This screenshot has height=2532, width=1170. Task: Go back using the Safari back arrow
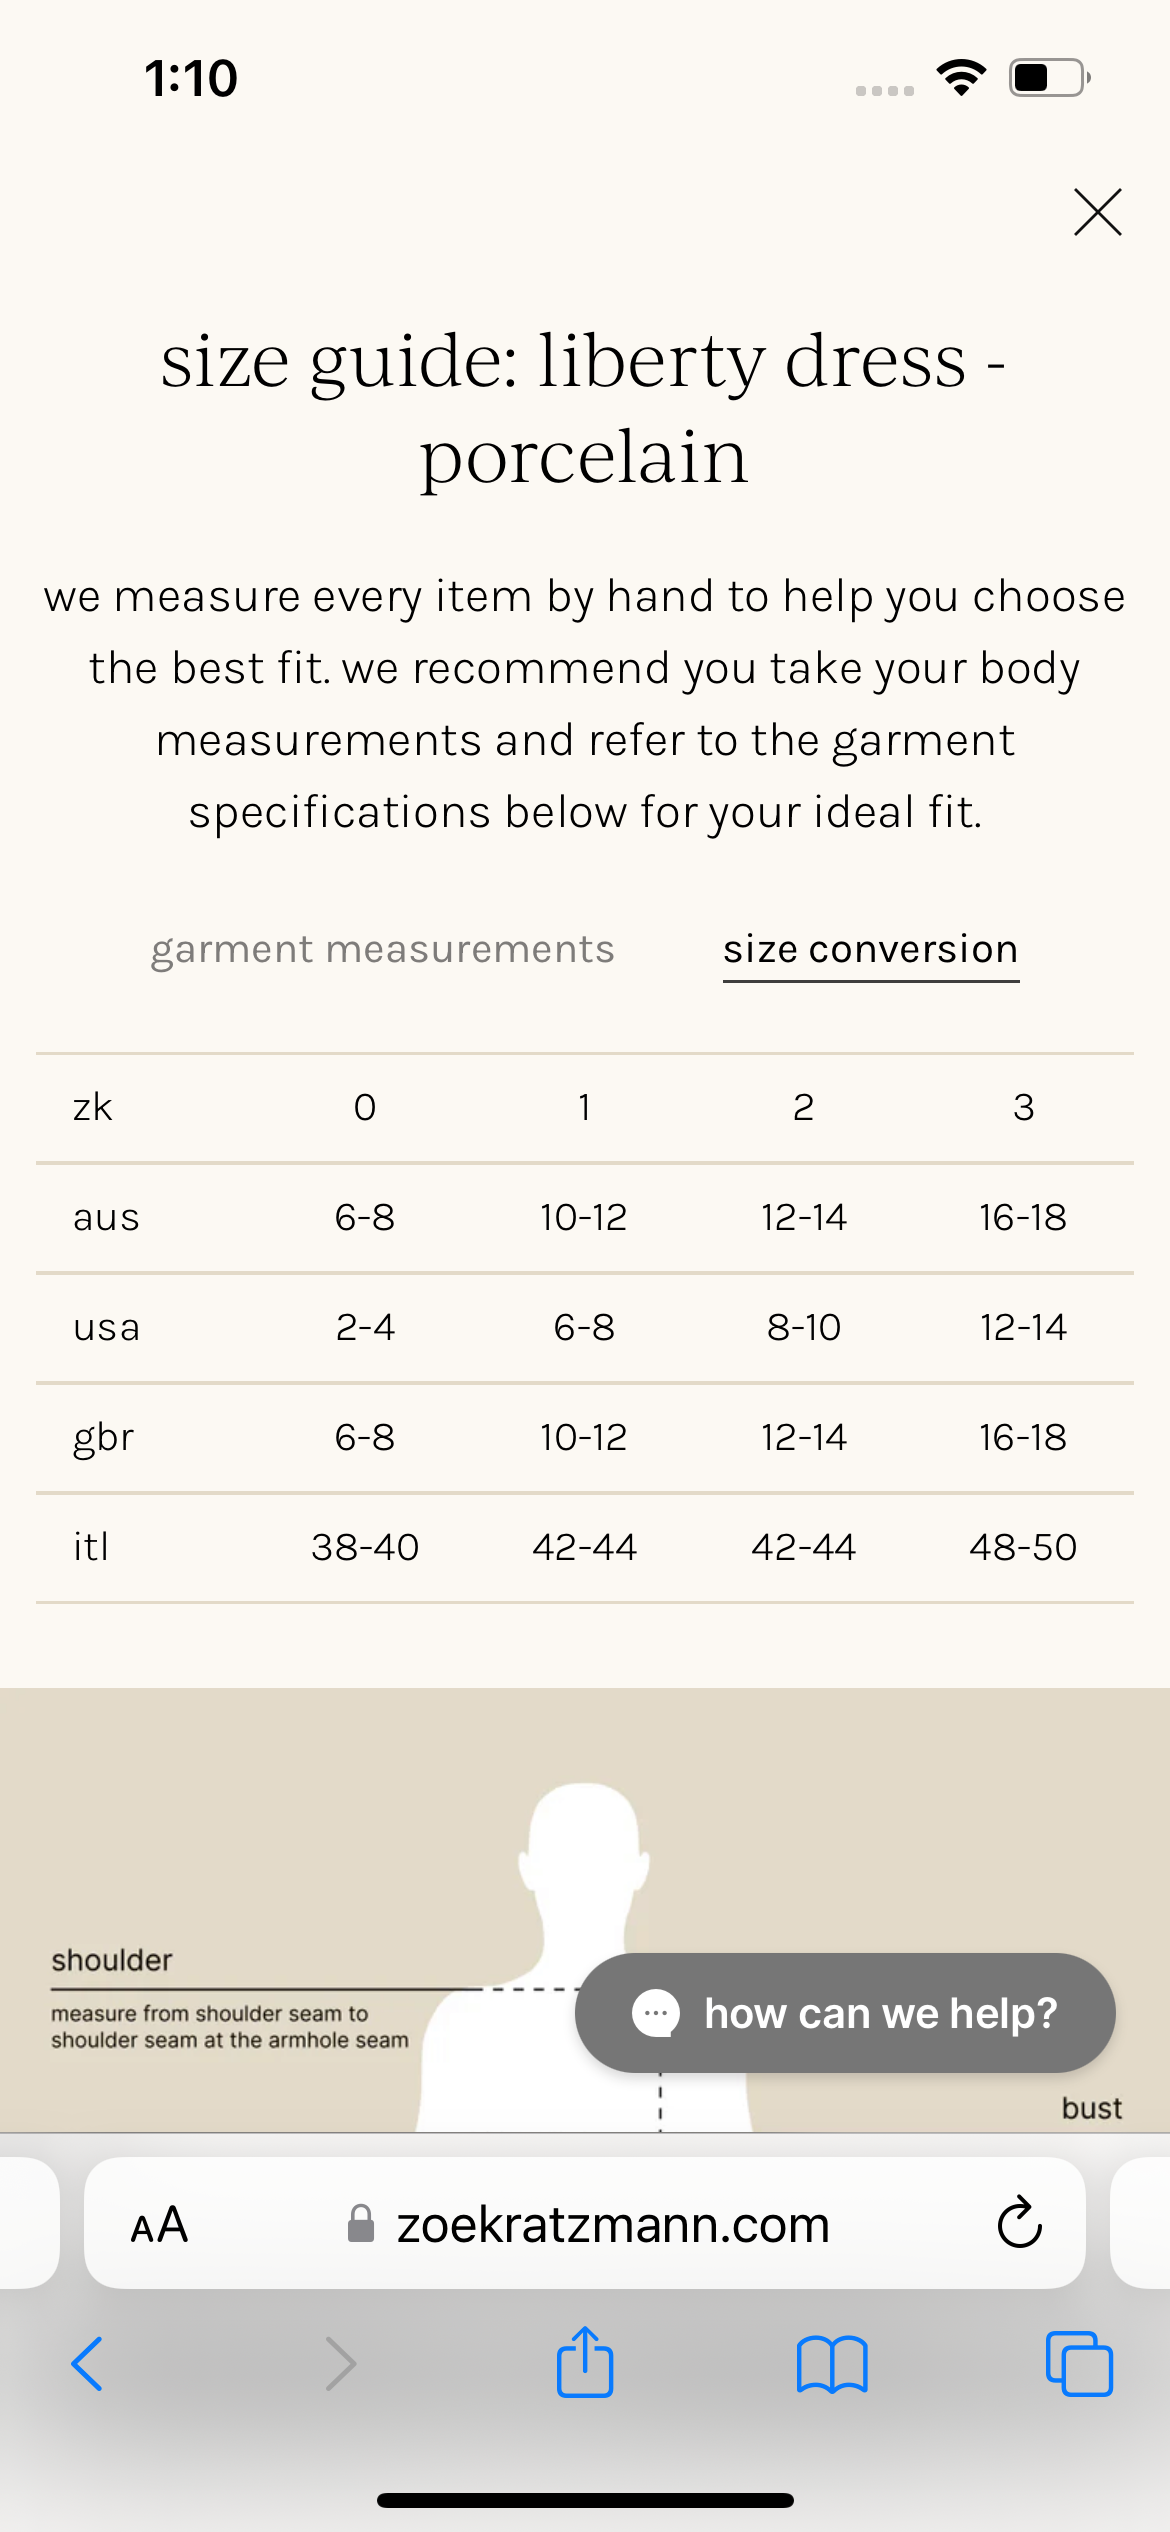(87, 2364)
